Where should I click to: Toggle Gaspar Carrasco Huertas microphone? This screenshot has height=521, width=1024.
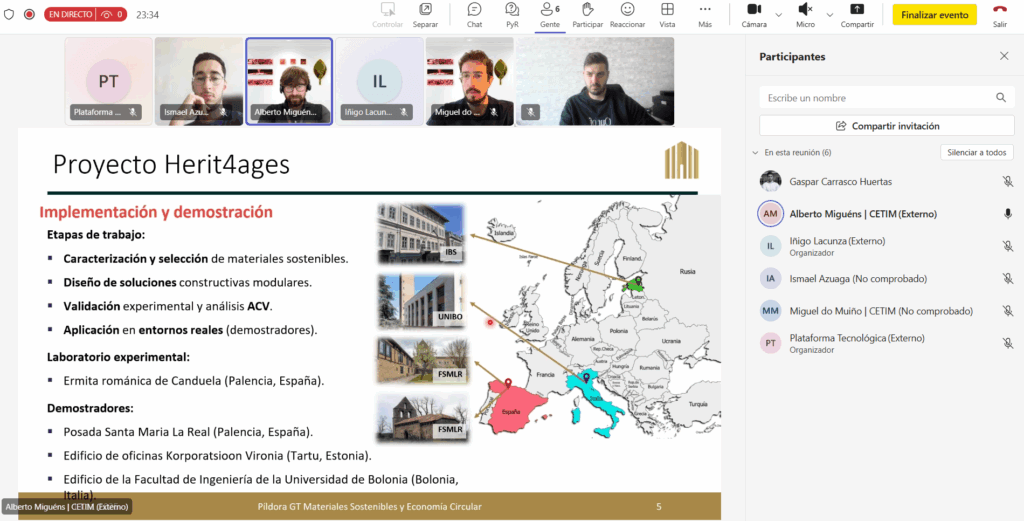[1007, 182]
